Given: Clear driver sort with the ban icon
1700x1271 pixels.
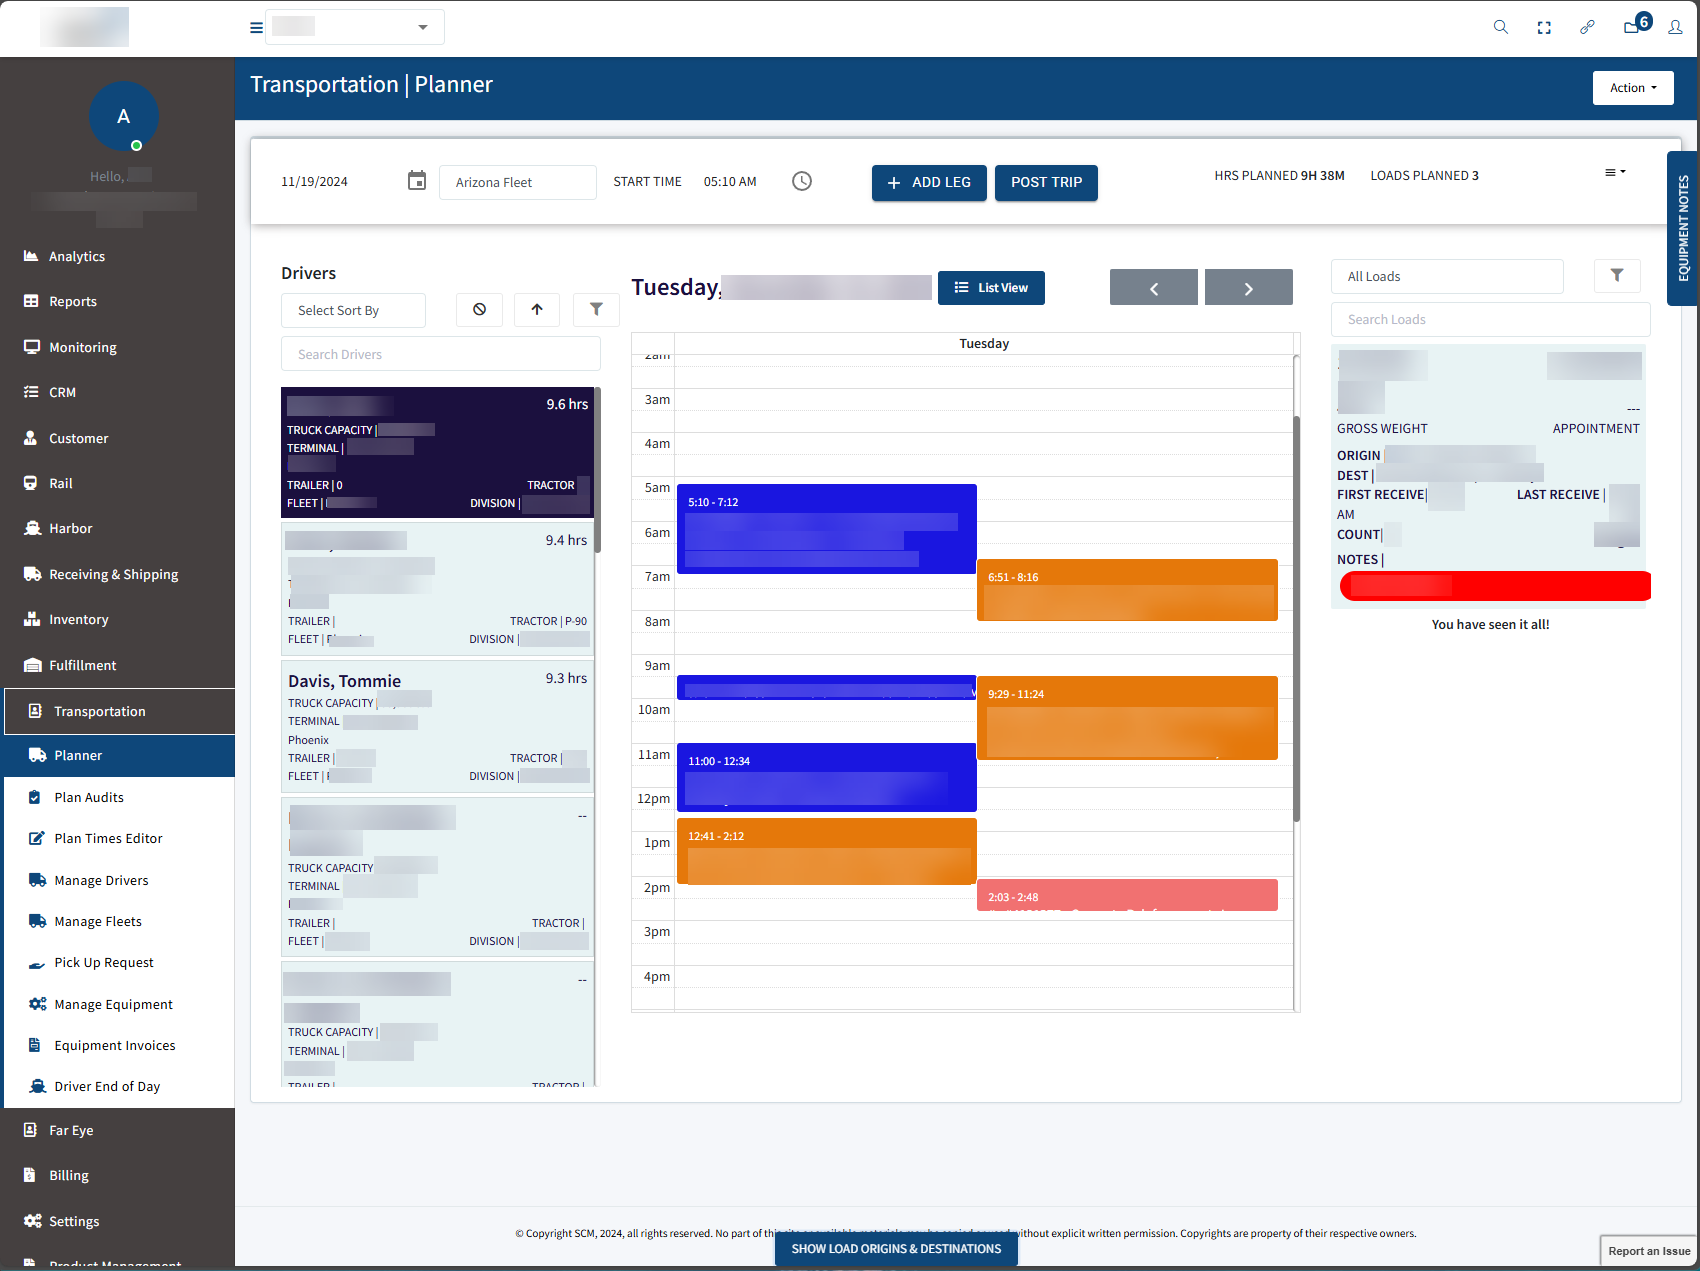Looking at the screenshot, I should (x=479, y=310).
